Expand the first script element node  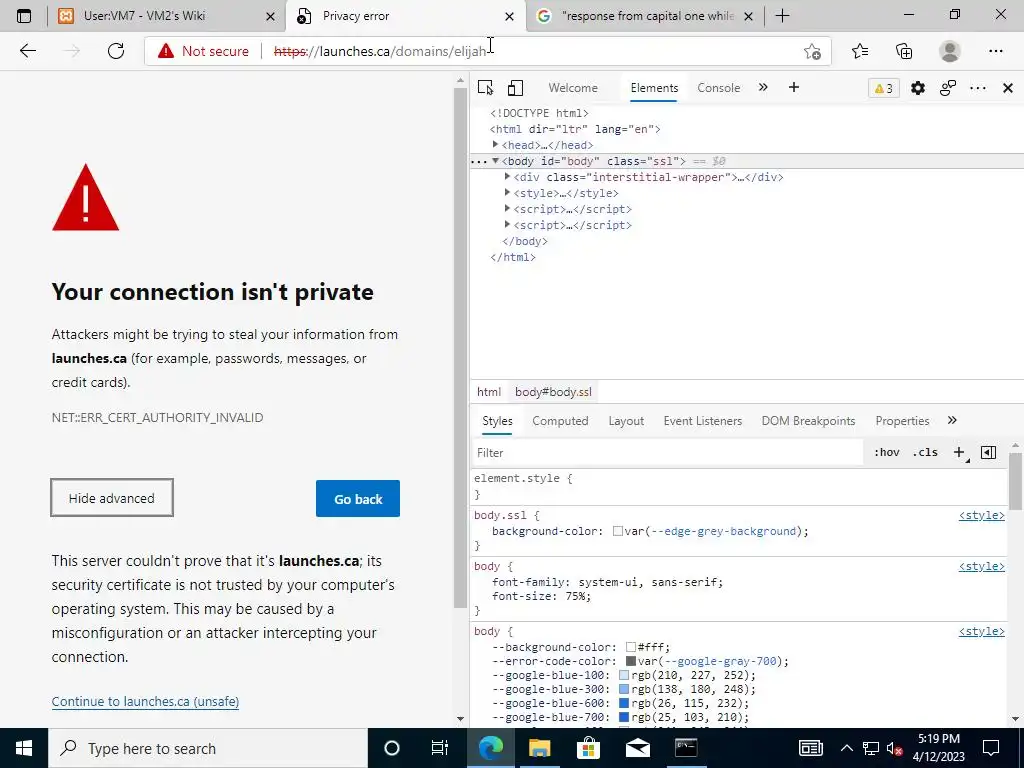[x=507, y=209]
